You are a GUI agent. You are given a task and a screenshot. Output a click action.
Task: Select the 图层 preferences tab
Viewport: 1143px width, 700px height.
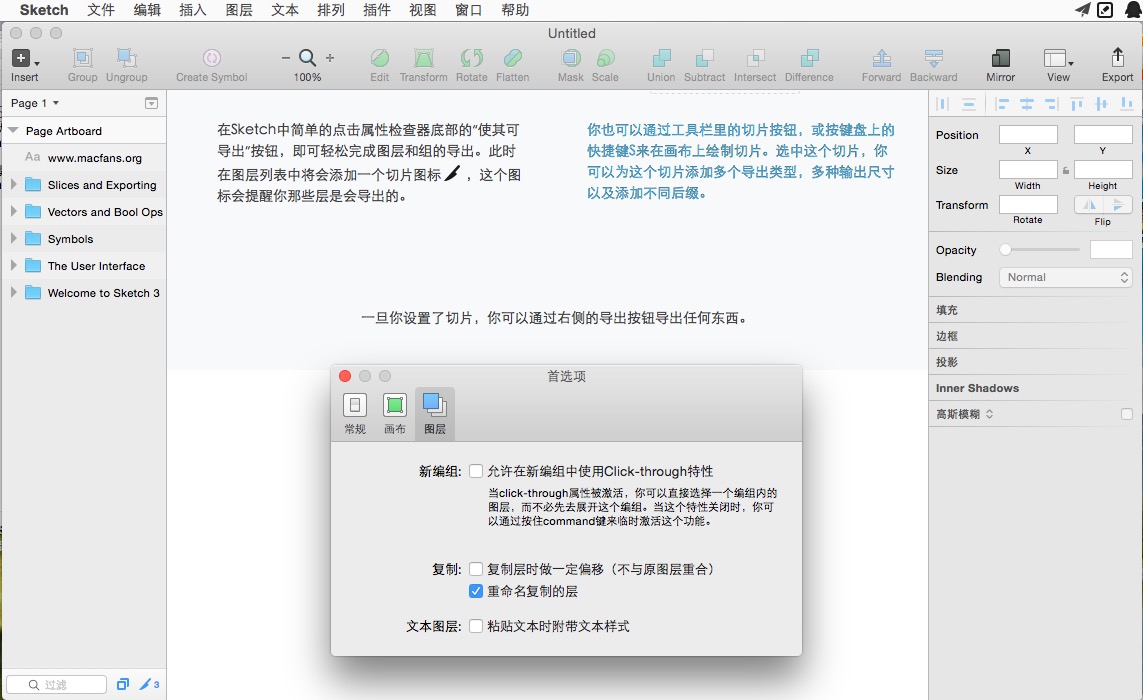pyautogui.click(x=434, y=413)
